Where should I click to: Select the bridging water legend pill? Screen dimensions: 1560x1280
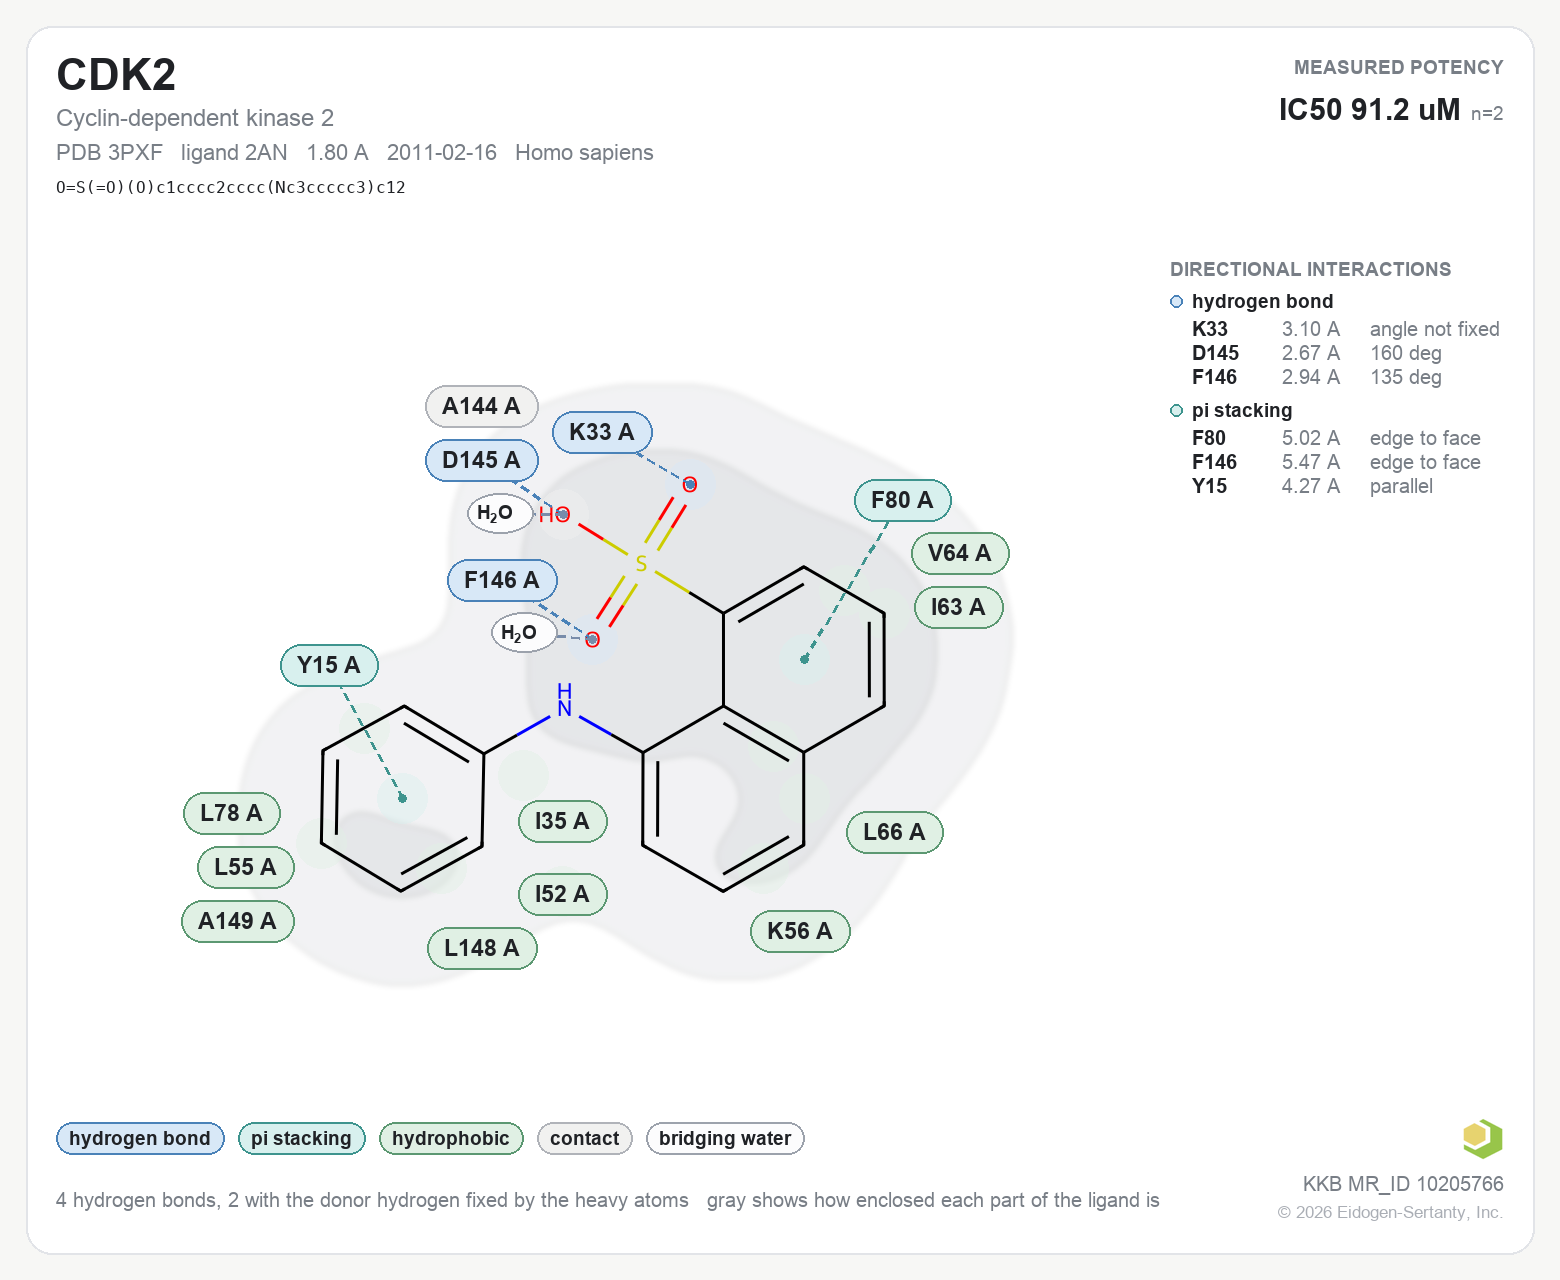pyautogui.click(x=725, y=1138)
